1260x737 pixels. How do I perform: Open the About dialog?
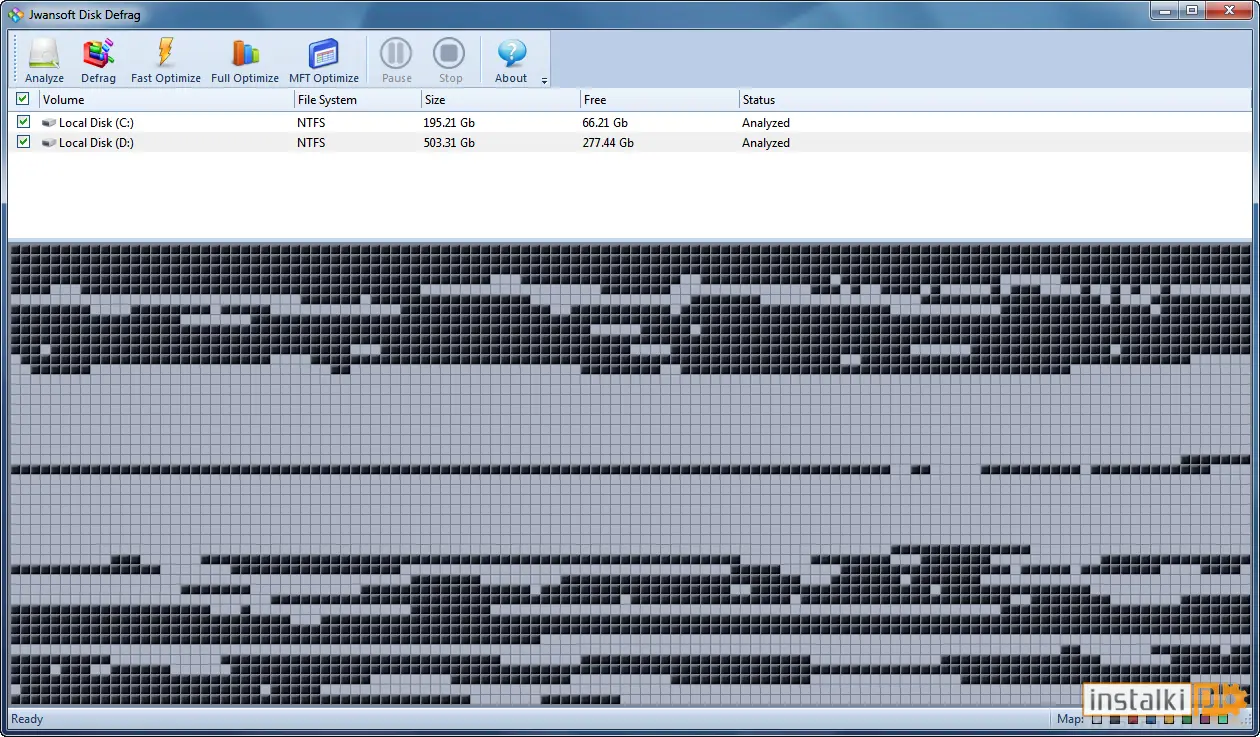pos(511,60)
